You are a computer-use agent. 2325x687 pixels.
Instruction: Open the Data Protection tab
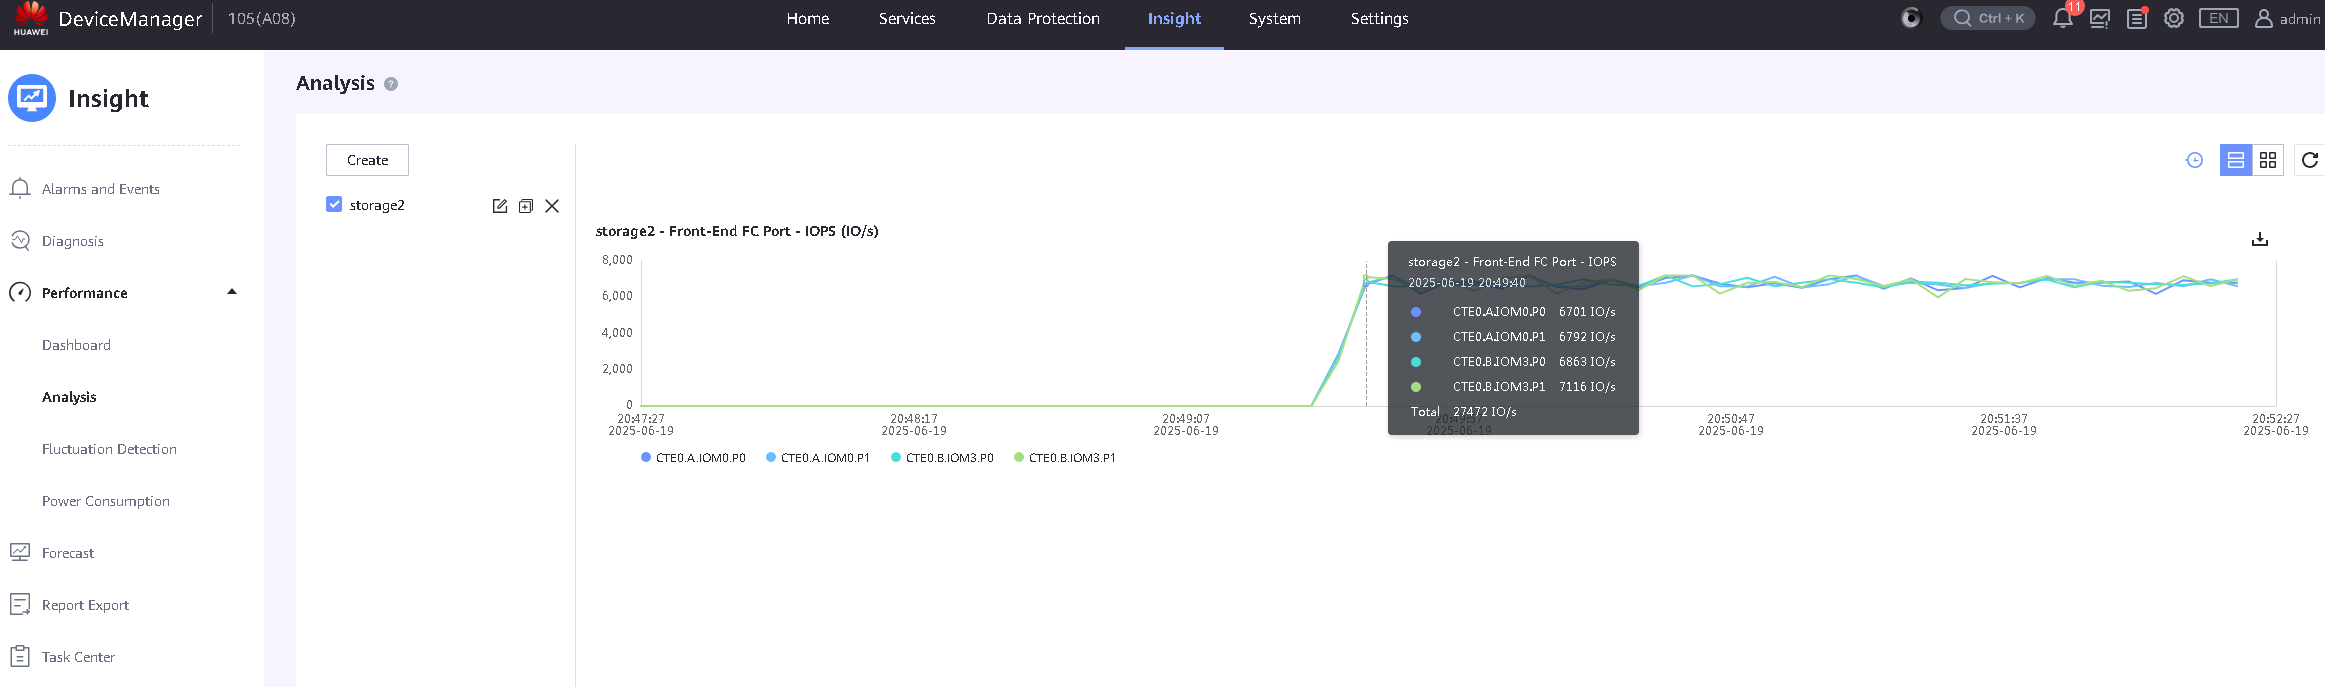point(1043,19)
